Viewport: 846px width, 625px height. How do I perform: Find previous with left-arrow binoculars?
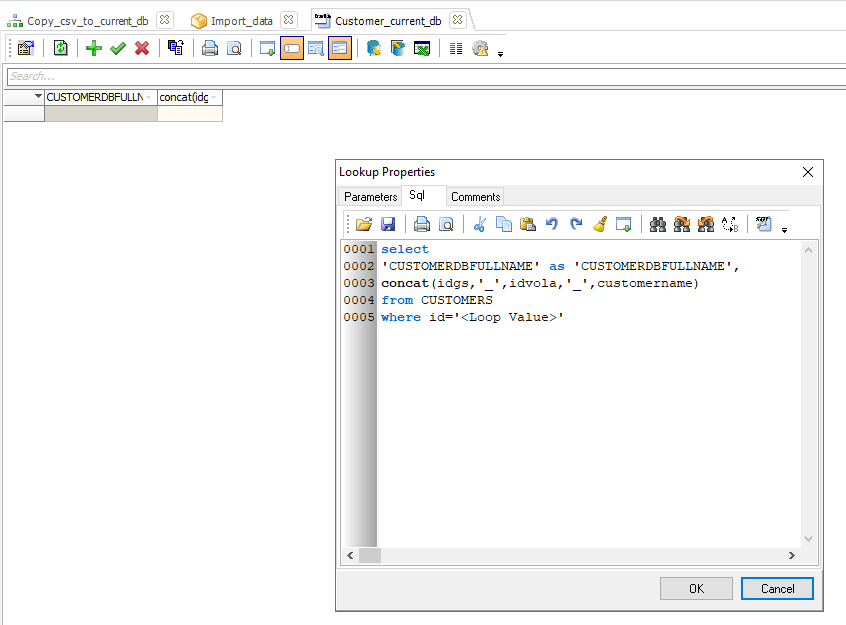coord(706,224)
